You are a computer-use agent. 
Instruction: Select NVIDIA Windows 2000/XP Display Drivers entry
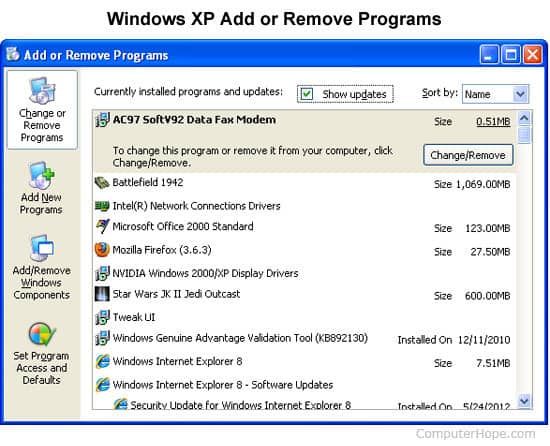[304, 273]
